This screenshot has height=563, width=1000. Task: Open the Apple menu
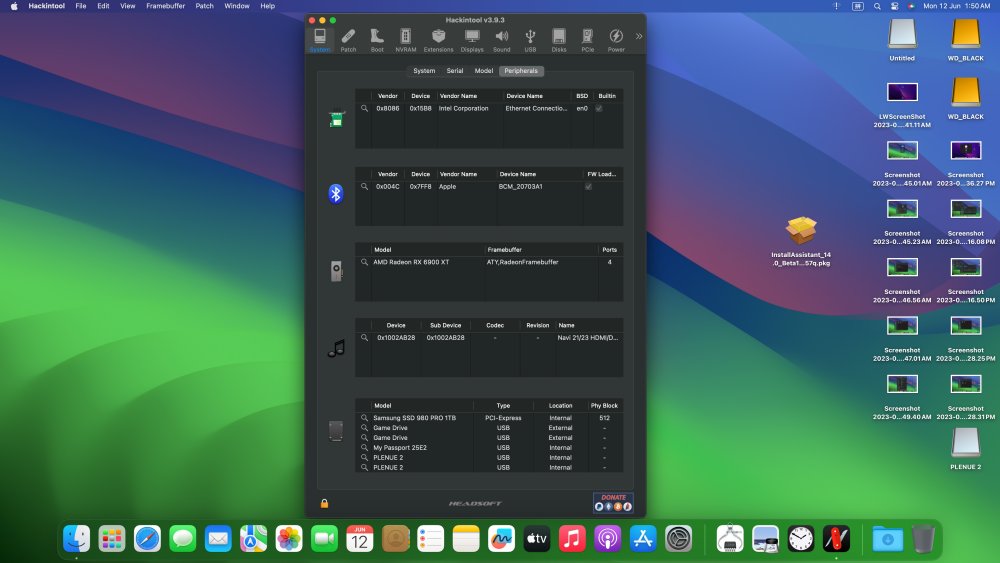[x=14, y=6]
